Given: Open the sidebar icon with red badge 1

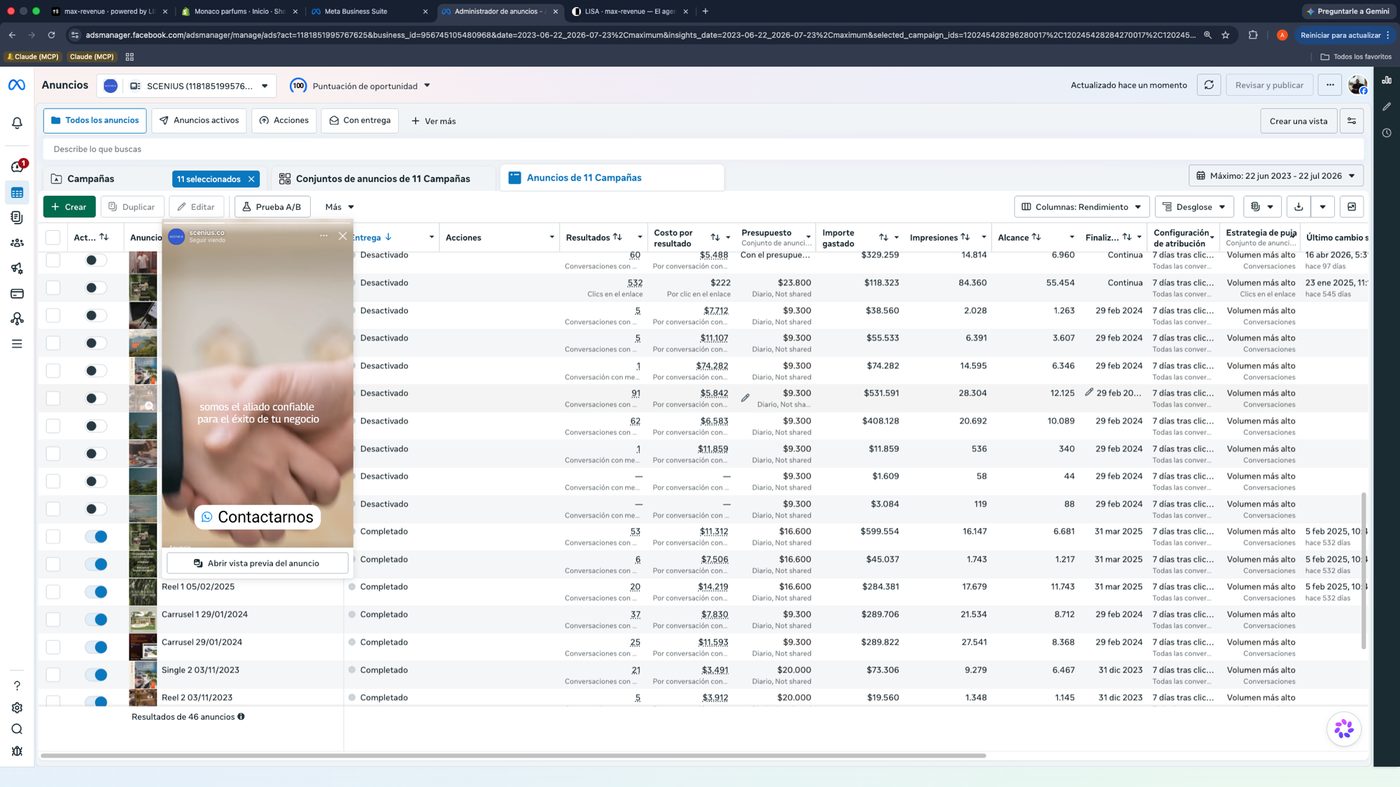Looking at the screenshot, I should 17,166.
